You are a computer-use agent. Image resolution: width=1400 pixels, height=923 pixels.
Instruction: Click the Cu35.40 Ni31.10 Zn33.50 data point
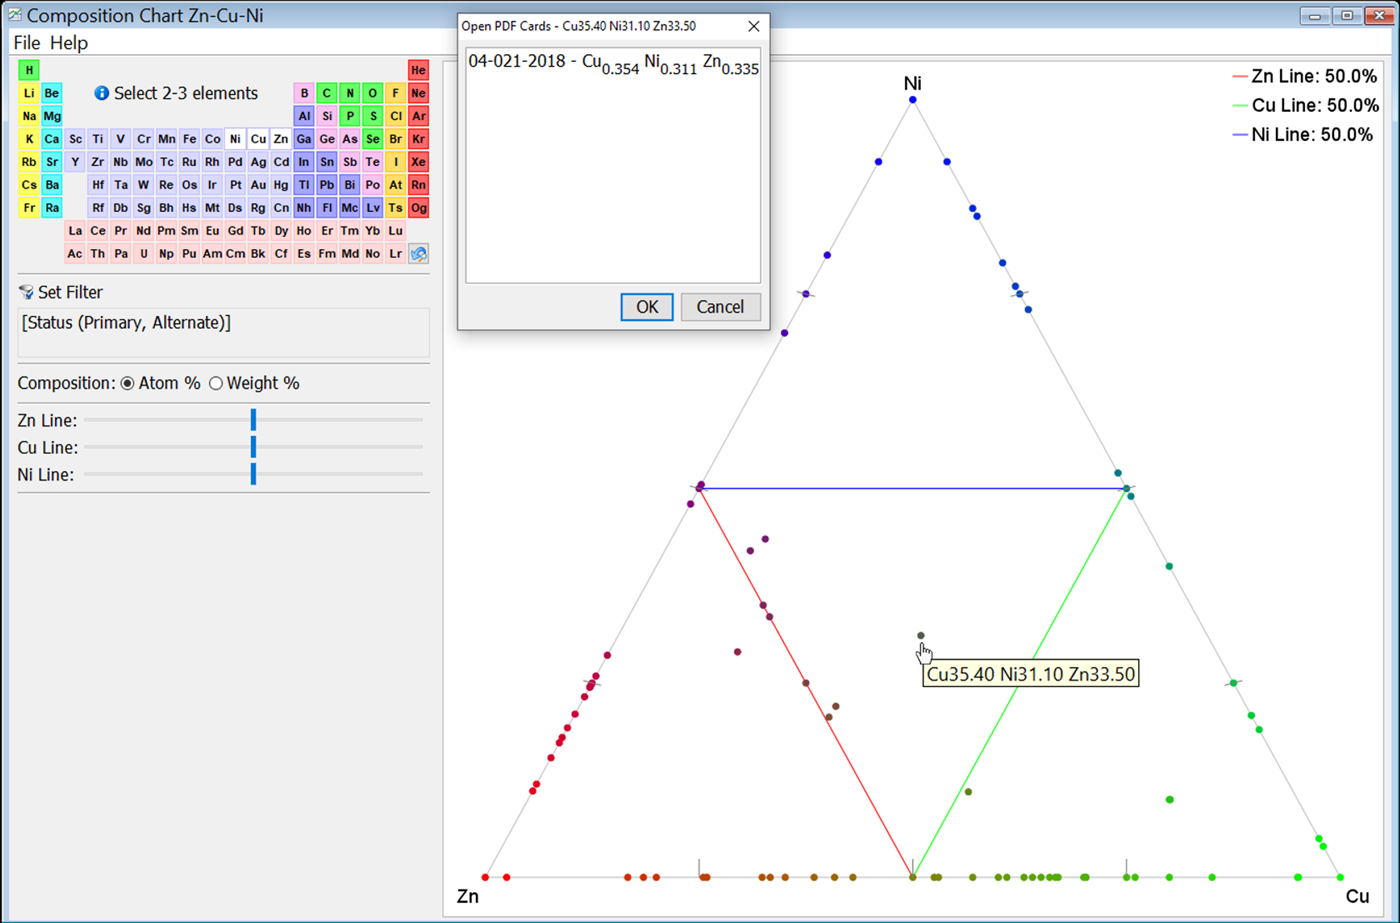[x=921, y=635]
